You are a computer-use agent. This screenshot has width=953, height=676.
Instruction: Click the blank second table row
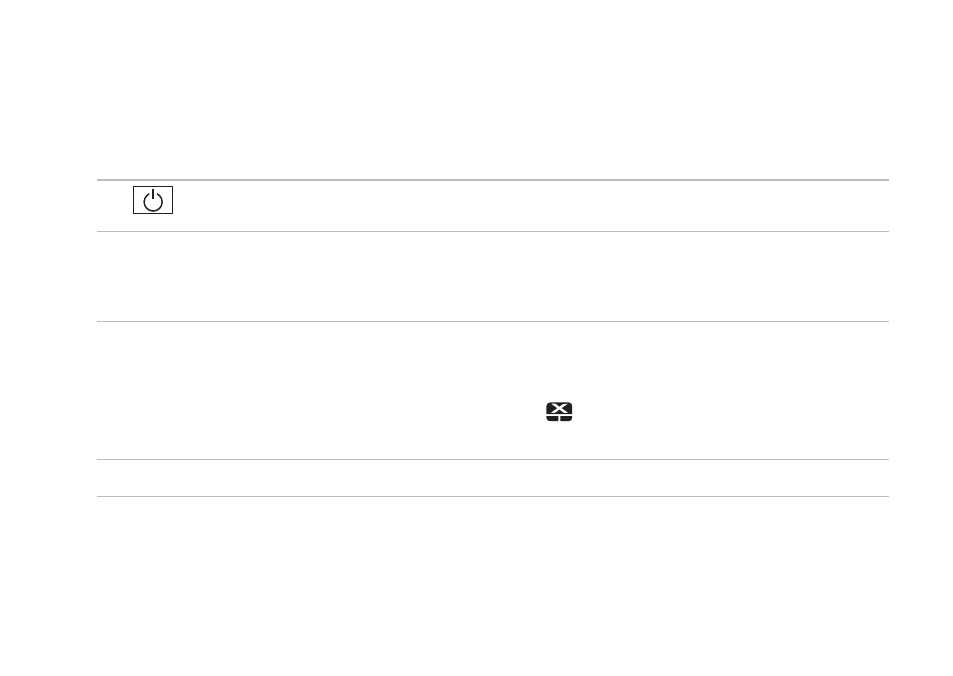pyautogui.click(x=493, y=277)
